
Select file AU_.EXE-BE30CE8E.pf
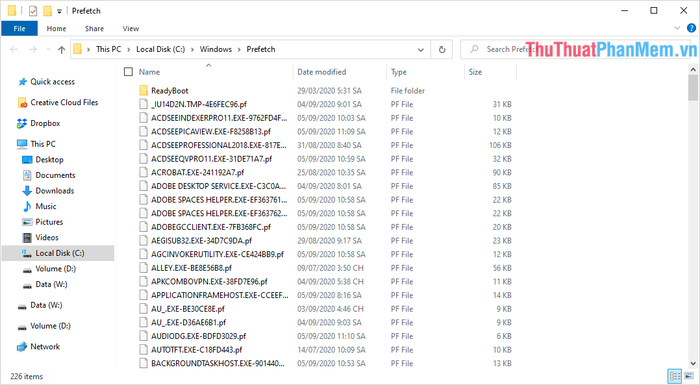point(188,309)
